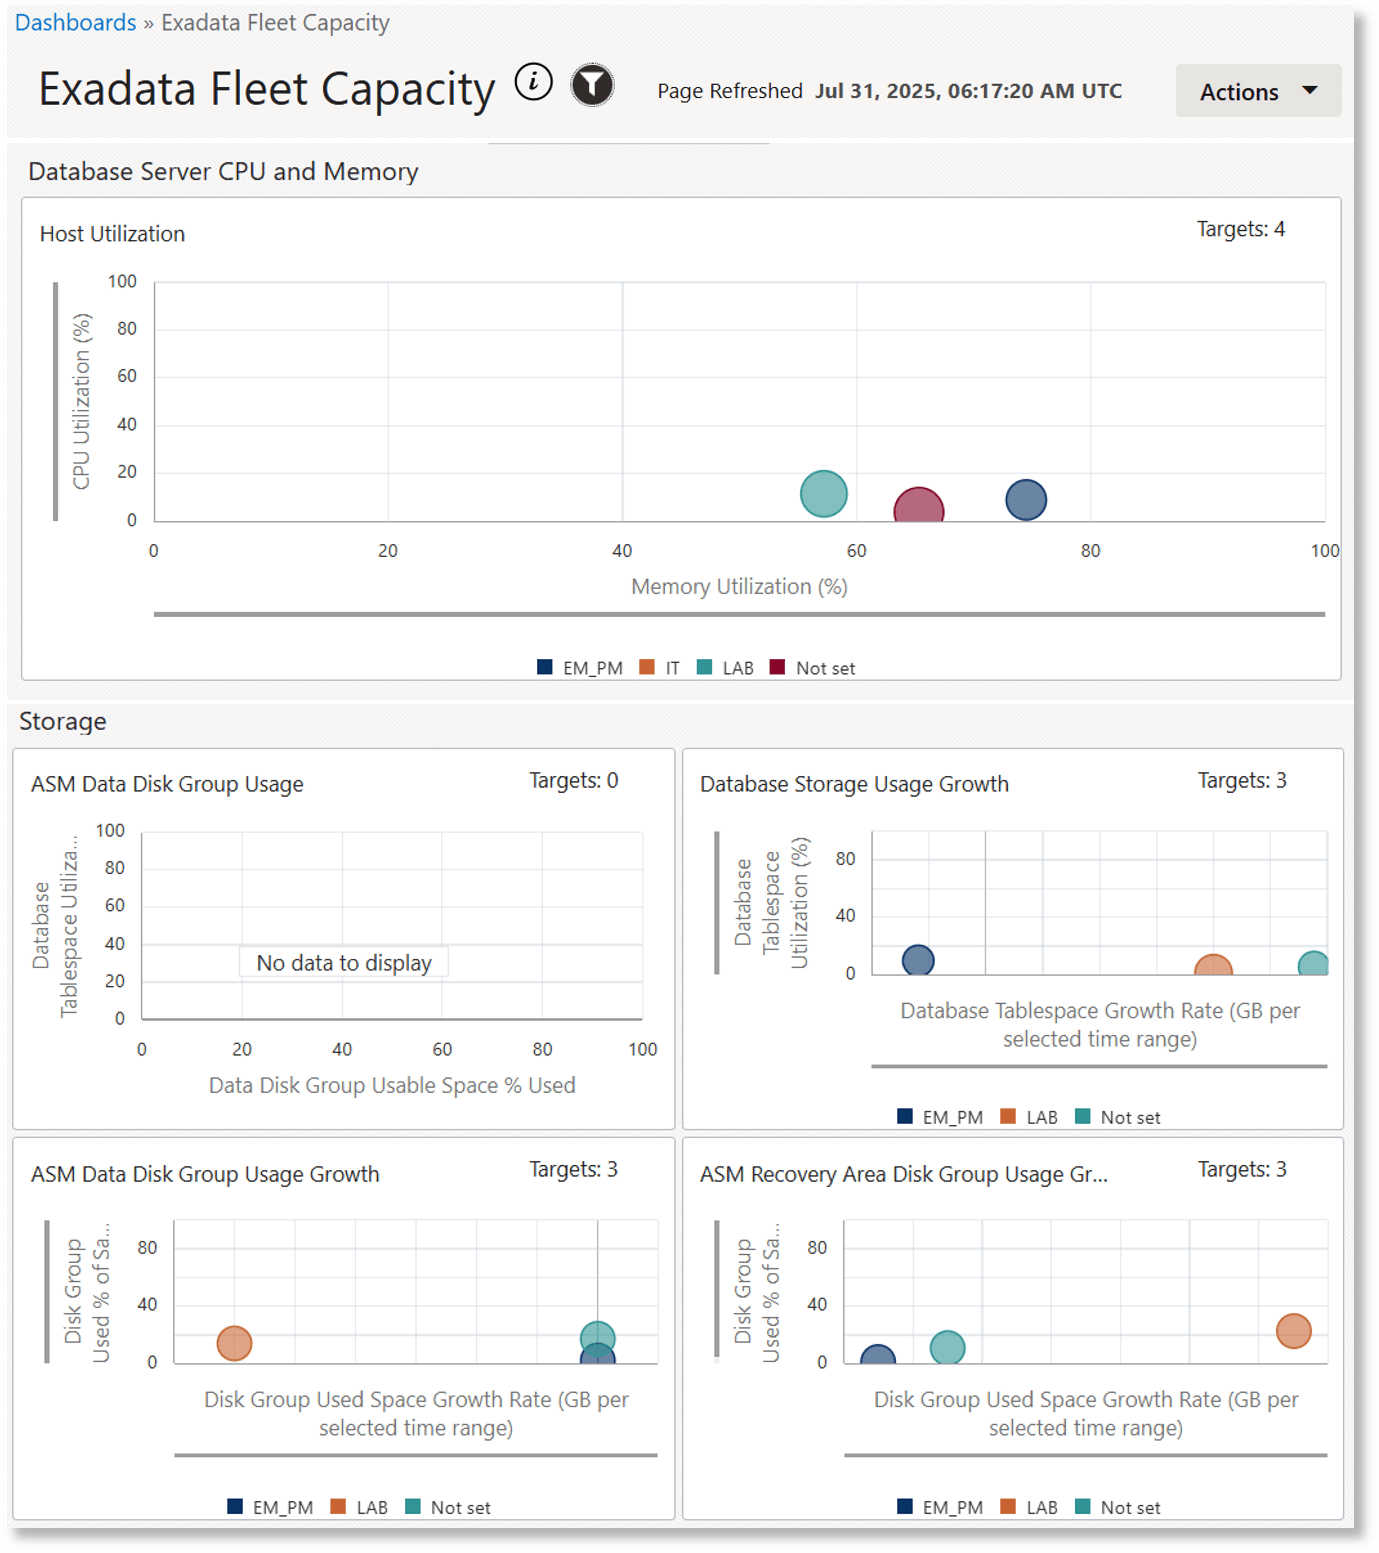Go to the Dashboards breadcrumb link
1379x1553 pixels.
pos(75,22)
